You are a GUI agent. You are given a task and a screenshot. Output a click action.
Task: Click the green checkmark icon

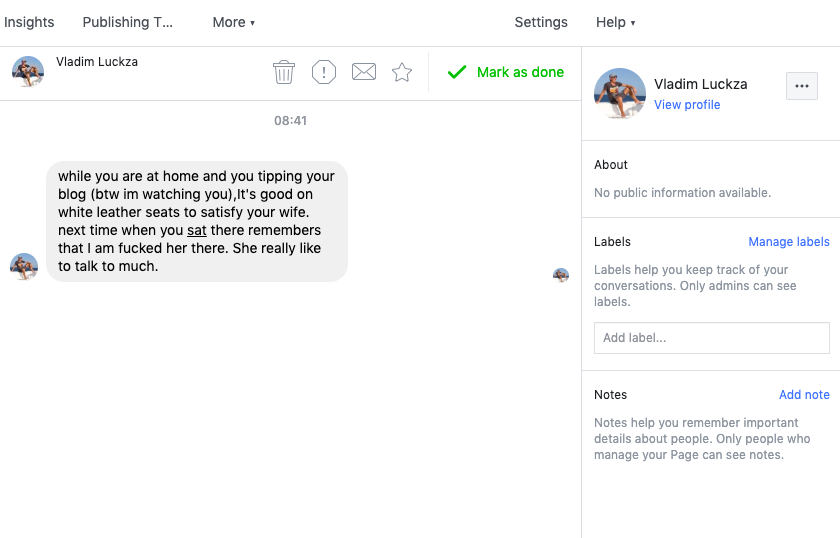pos(457,72)
